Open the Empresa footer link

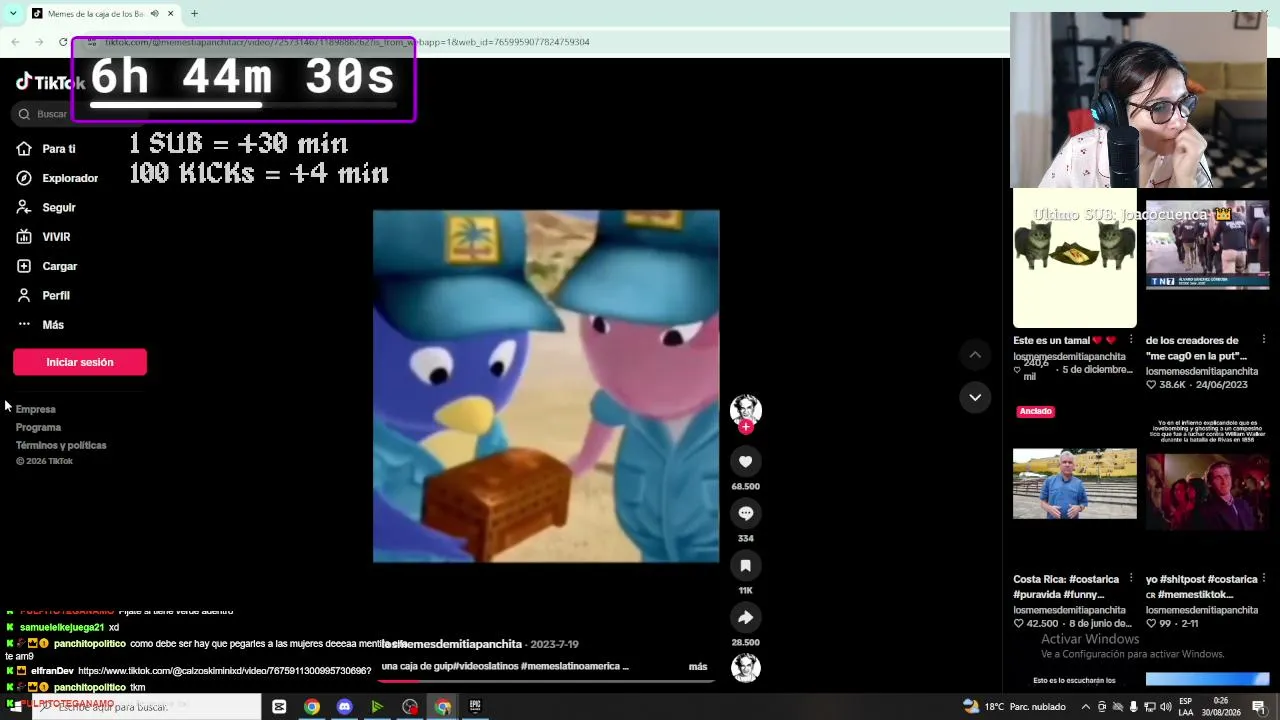click(x=36, y=409)
